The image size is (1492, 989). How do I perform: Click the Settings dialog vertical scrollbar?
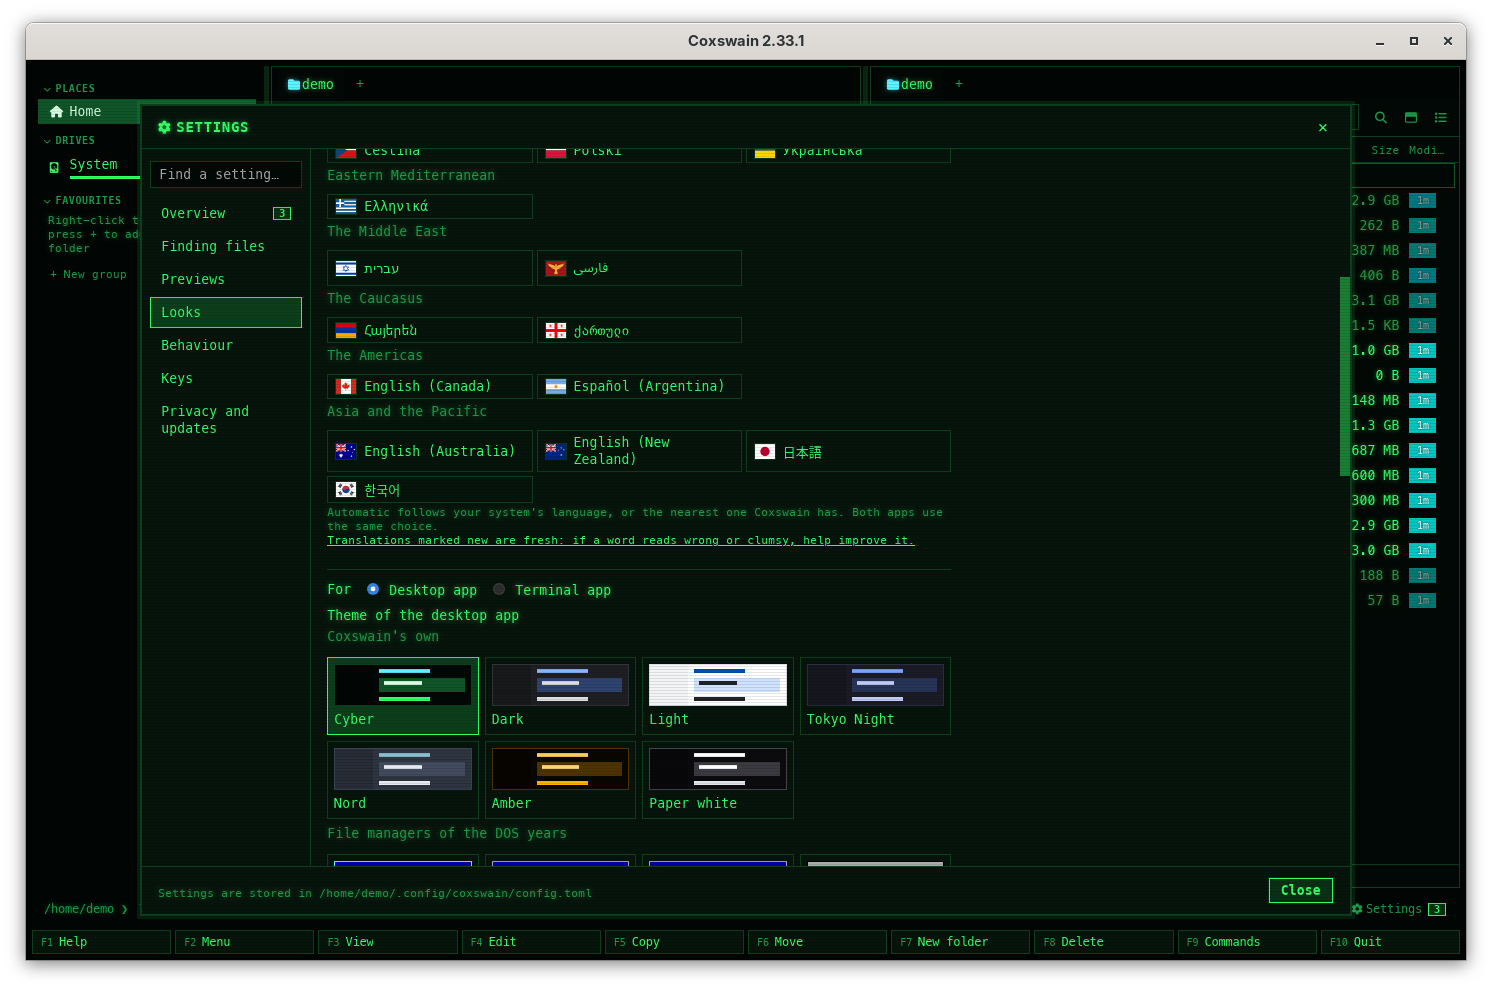[x=1345, y=376]
